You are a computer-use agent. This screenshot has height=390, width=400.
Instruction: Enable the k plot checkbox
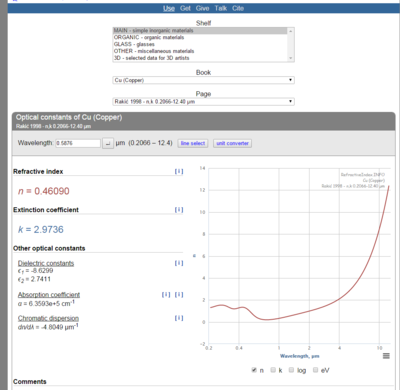click(273, 370)
